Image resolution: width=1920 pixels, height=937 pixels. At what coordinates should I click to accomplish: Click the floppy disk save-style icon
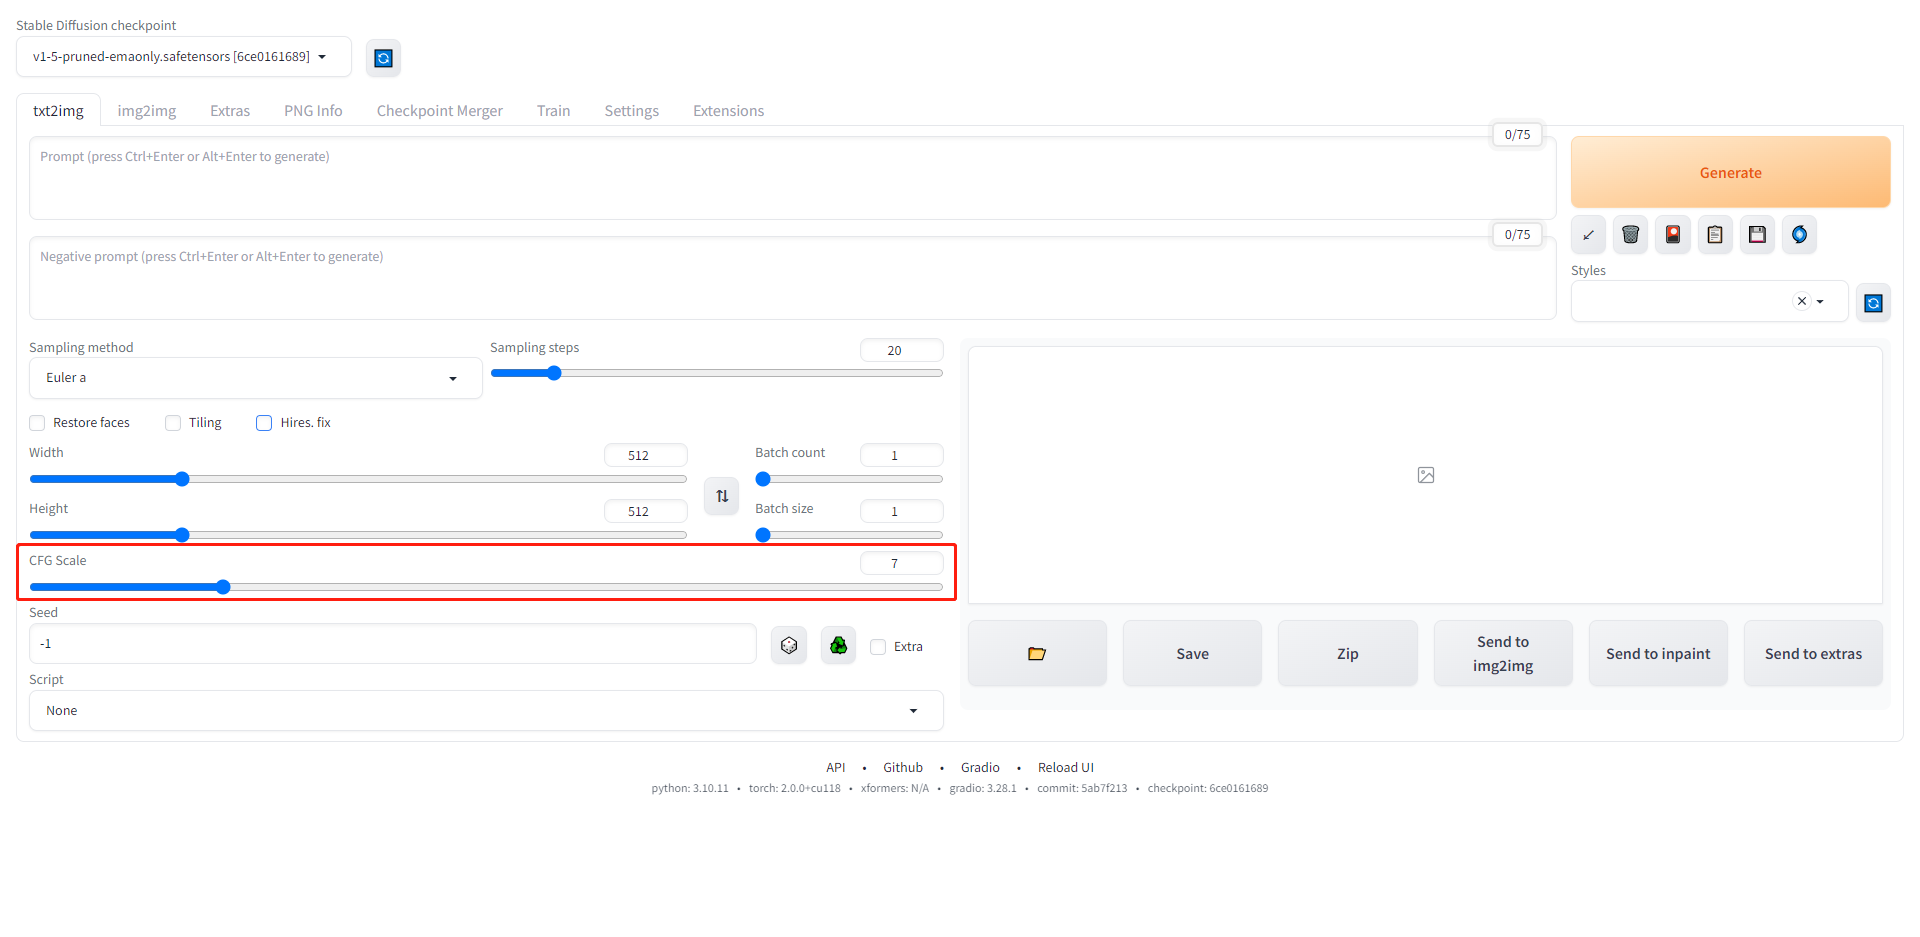[1757, 235]
